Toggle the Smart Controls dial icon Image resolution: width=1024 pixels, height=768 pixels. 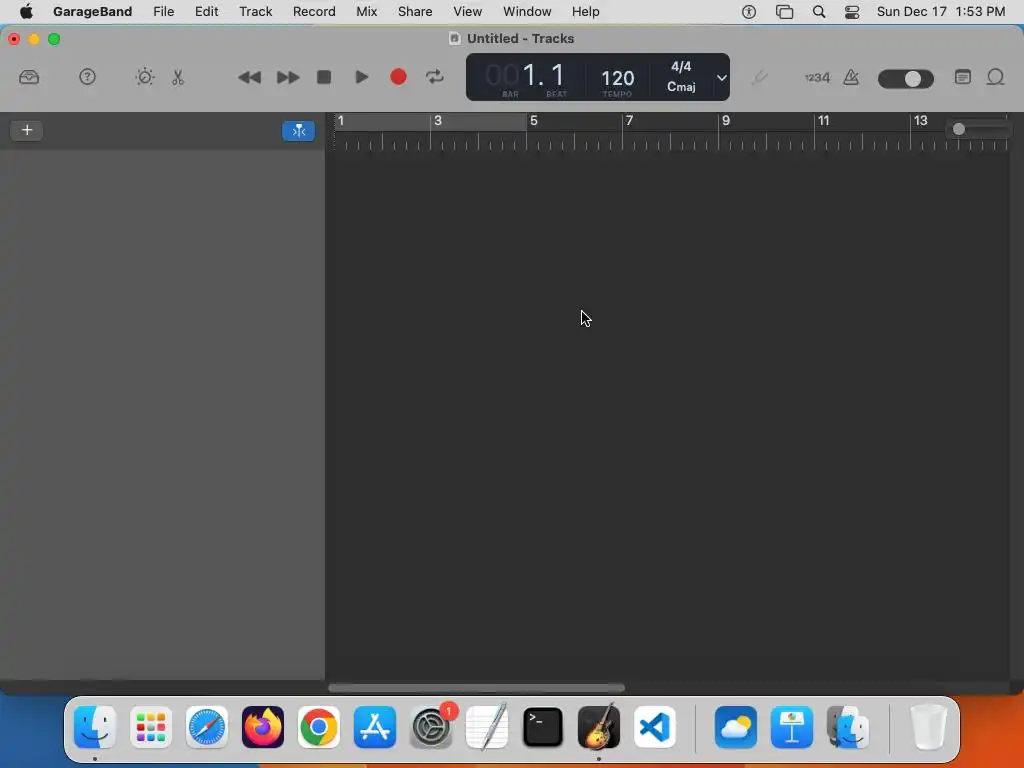(x=145, y=77)
